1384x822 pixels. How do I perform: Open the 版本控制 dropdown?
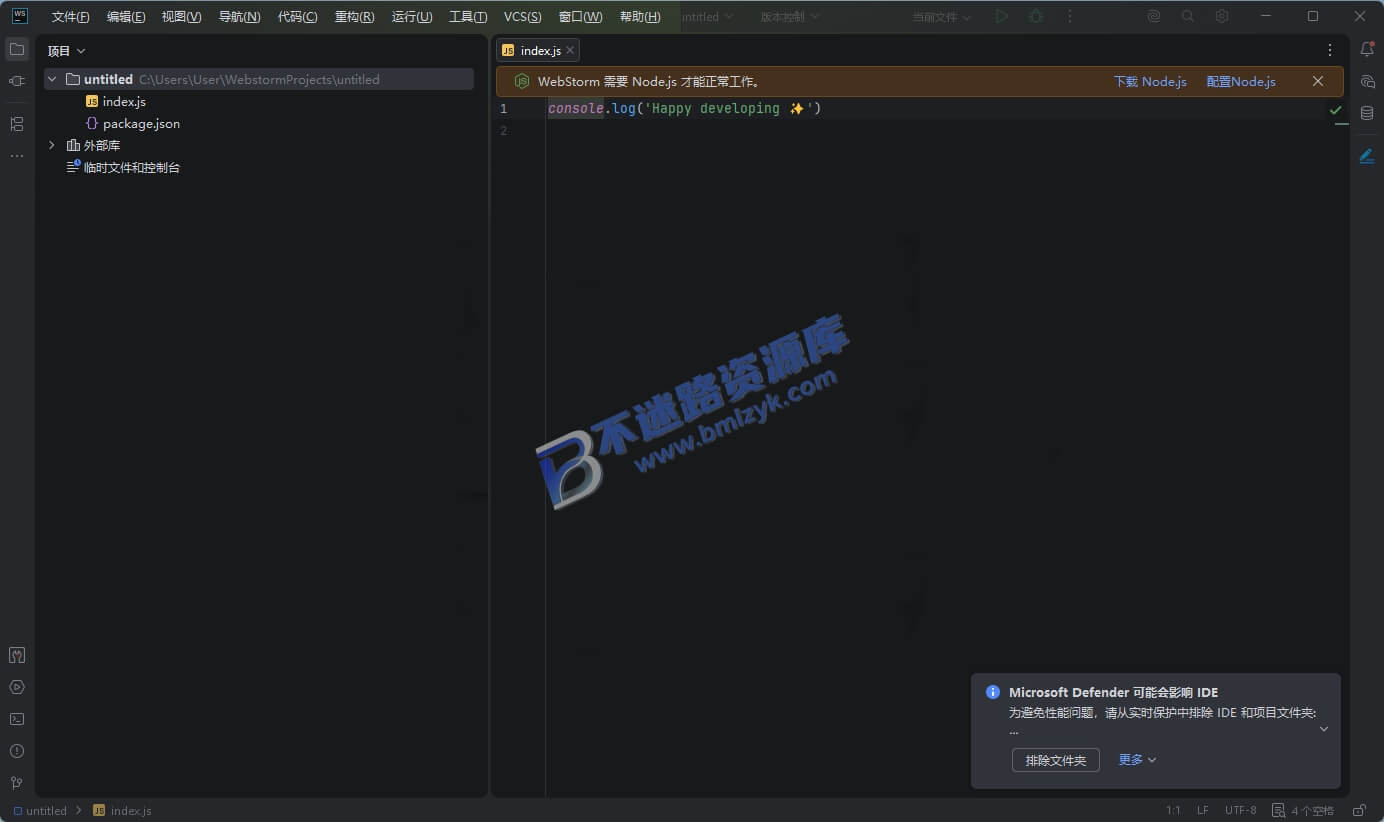(790, 16)
